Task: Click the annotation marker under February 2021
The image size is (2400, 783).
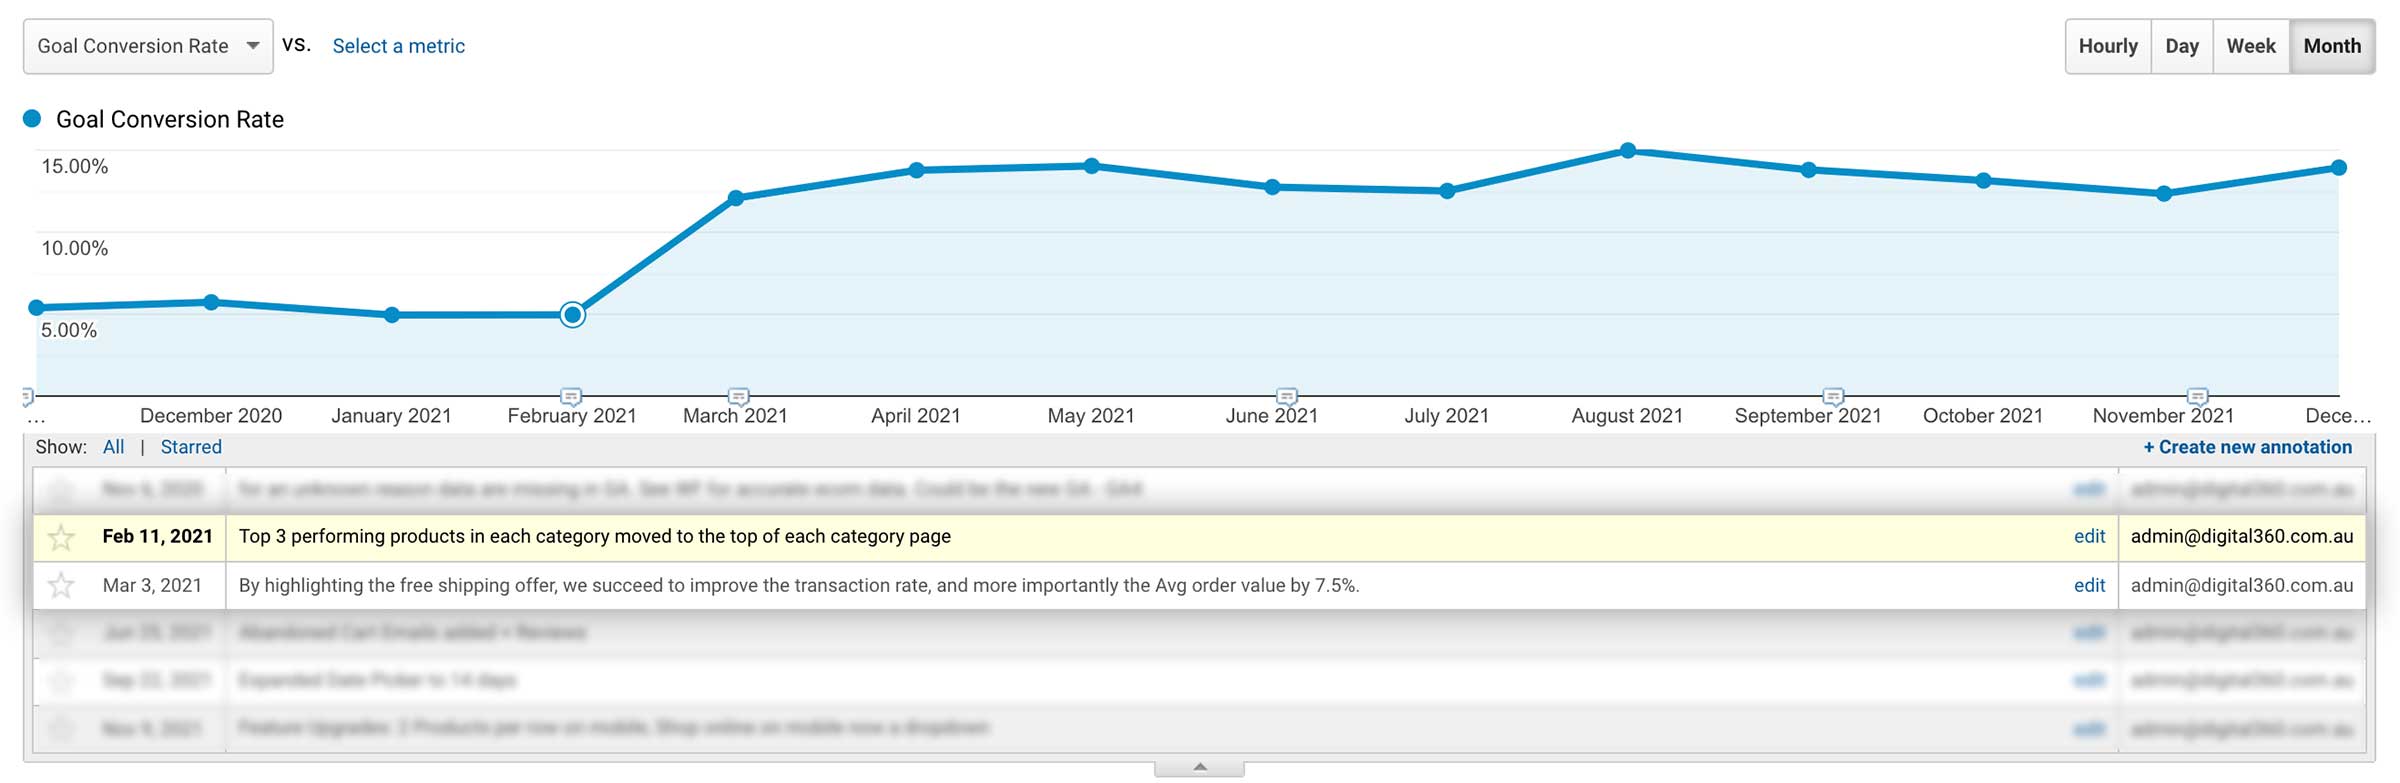Action: tap(571, 396)
